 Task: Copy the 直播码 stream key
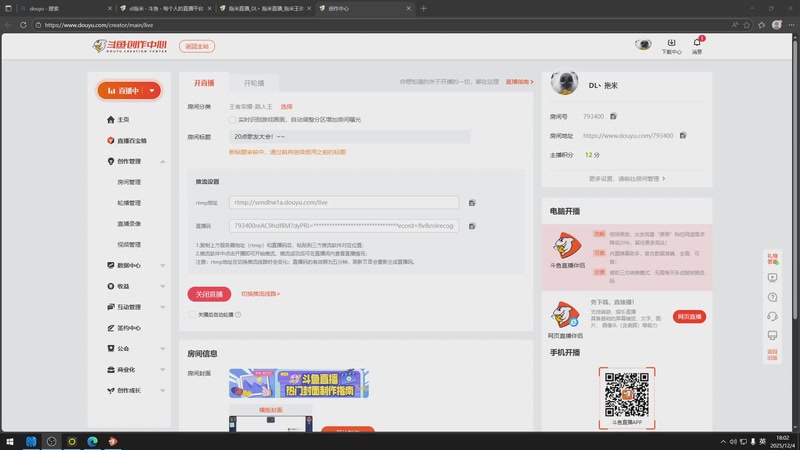pos(472,226)
